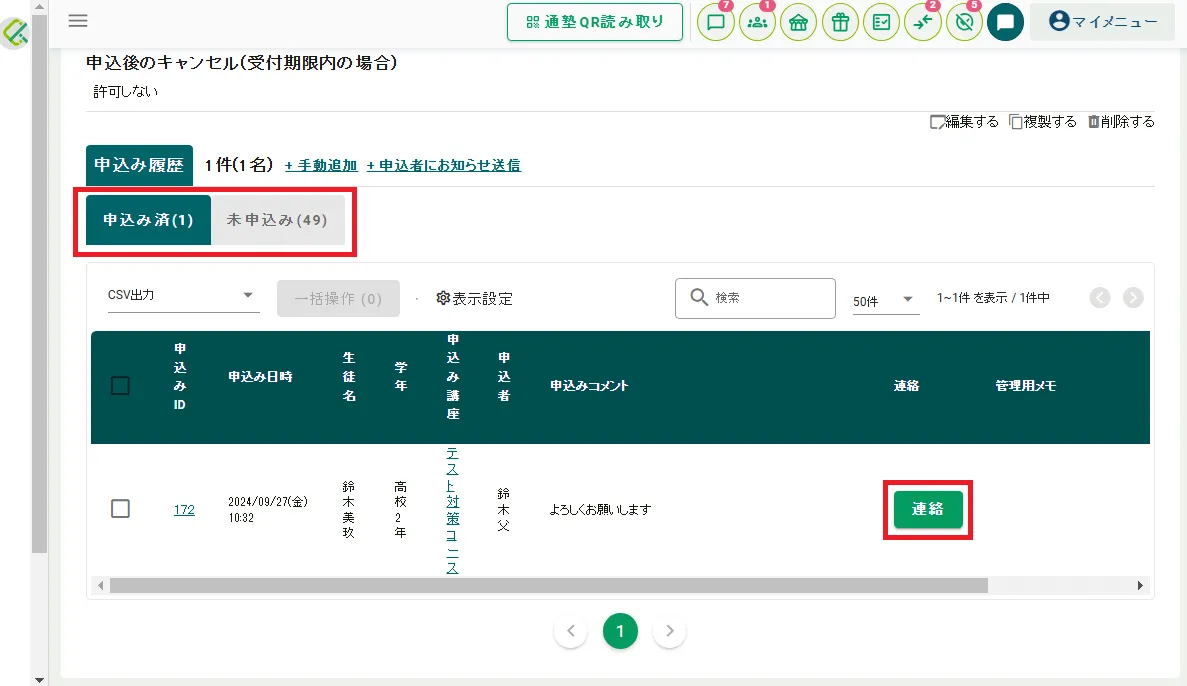
Task: Click the +手動追加 link
Action: coord(321,165)
